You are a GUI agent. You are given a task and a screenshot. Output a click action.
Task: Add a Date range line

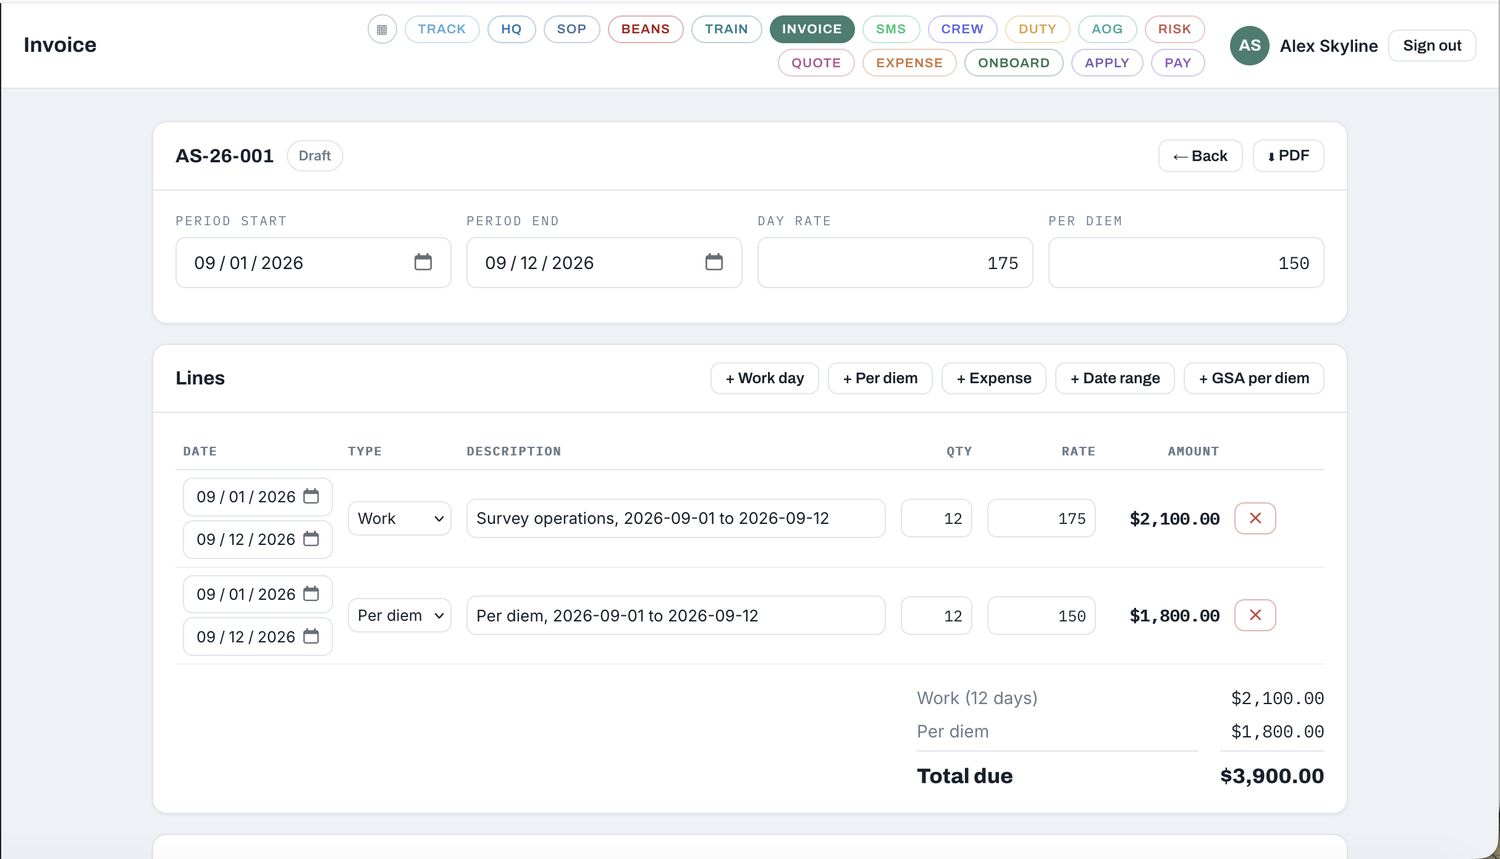[x=1115, y=378]
